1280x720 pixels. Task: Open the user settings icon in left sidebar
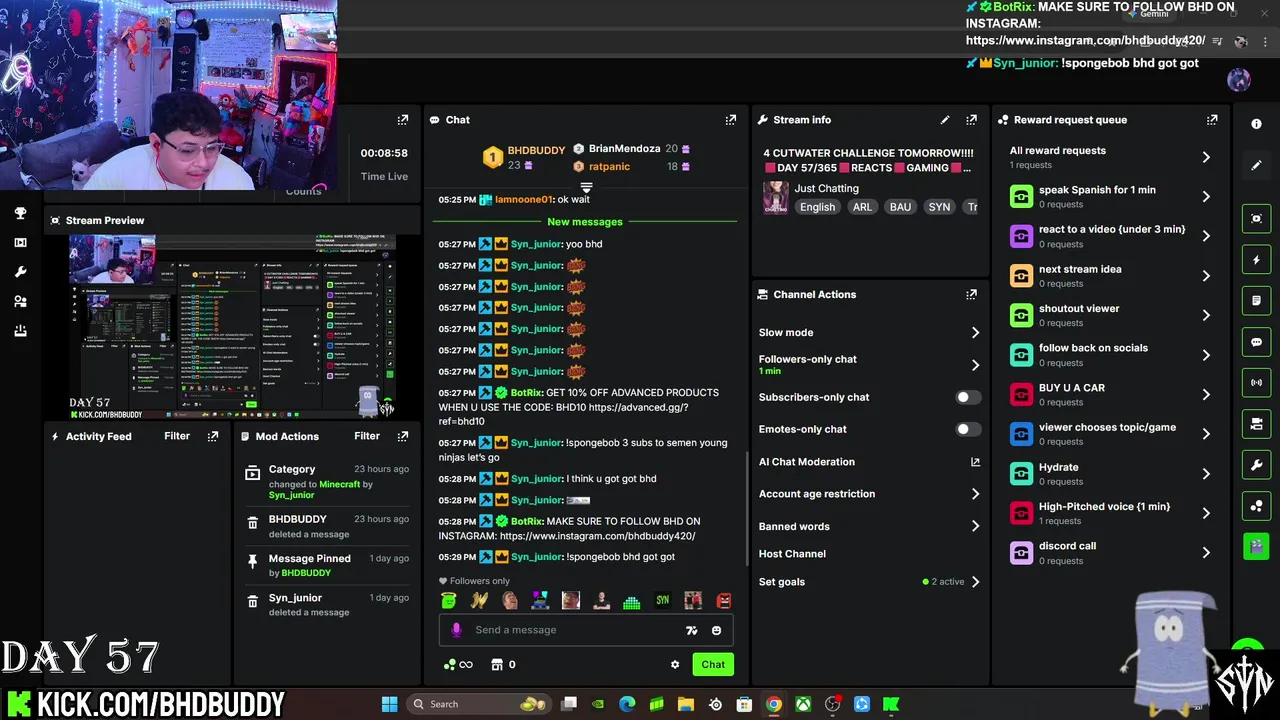coord(20,301)
